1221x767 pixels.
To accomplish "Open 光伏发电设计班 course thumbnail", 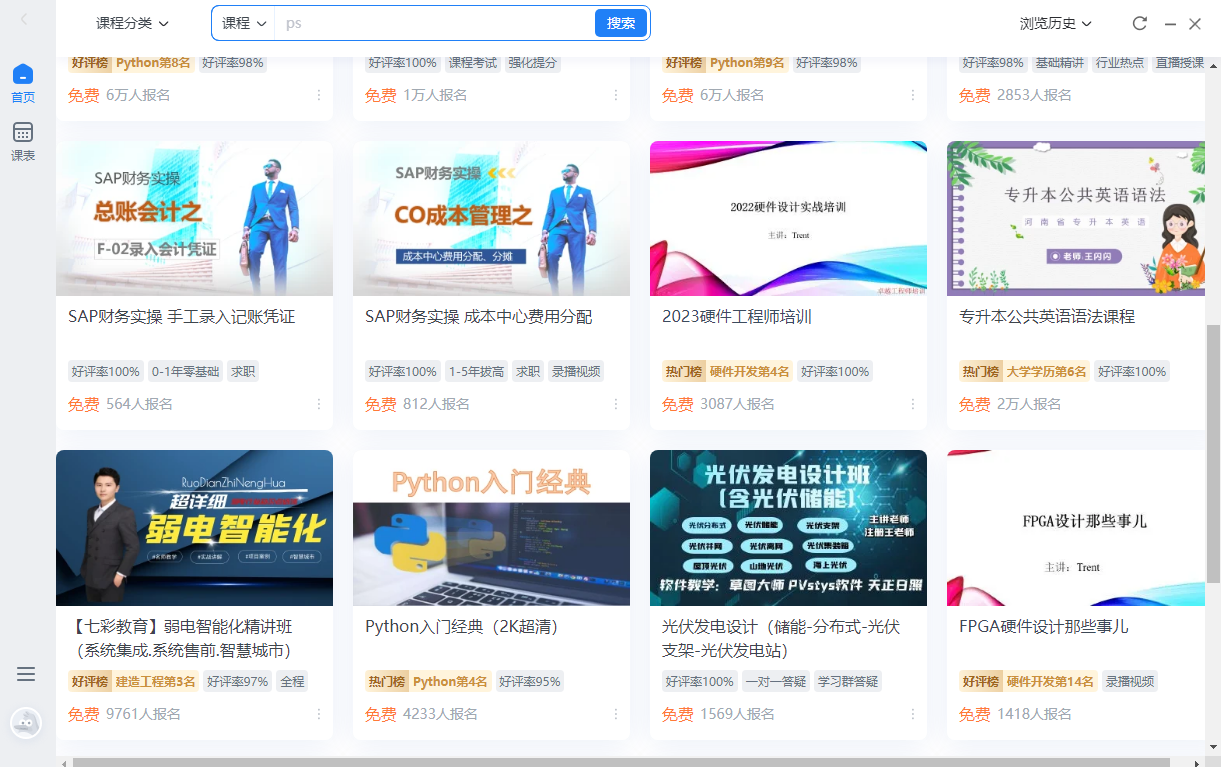I will pyautogui.click(x=788, y=528).
